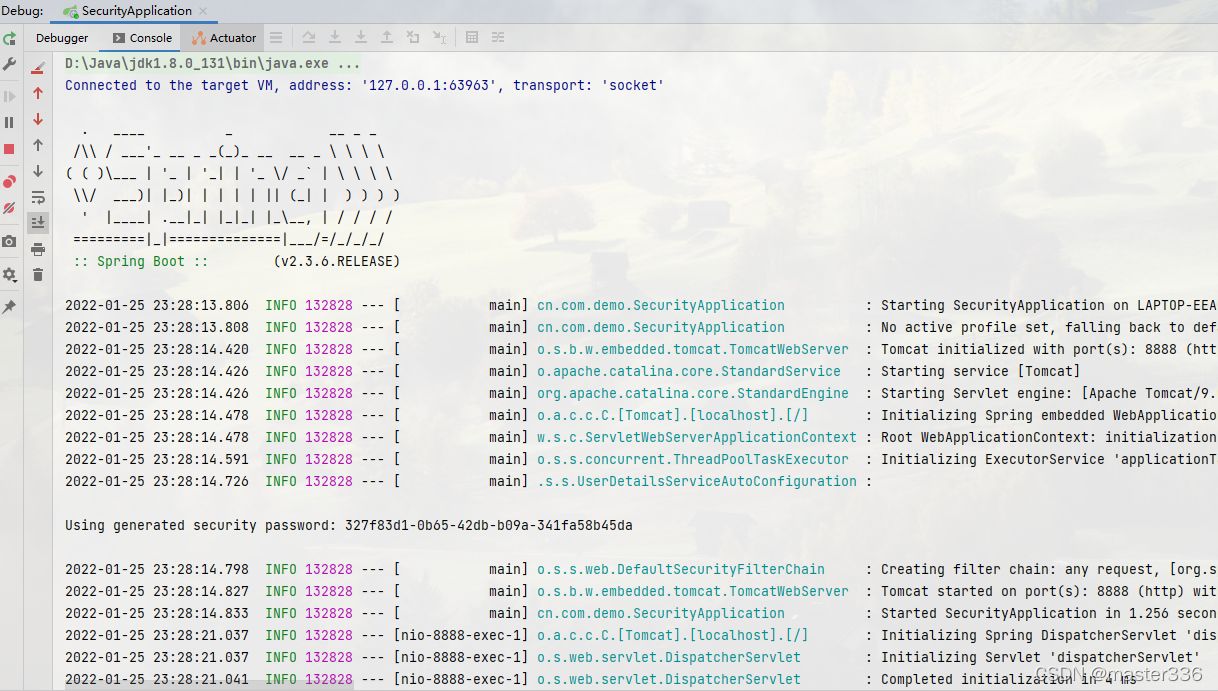Image resolution: width=1218 pixels, height=691 pixels.
Task: Click the Spring Boot v2.3.6.RELEASE banner line
Action: 237,261
